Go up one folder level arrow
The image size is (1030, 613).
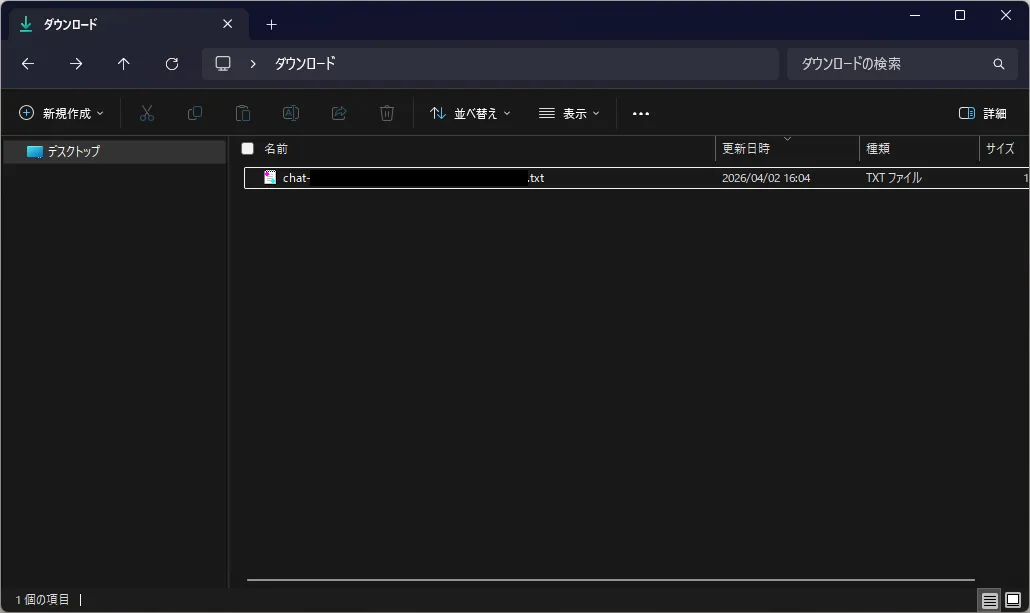[123, 64]
